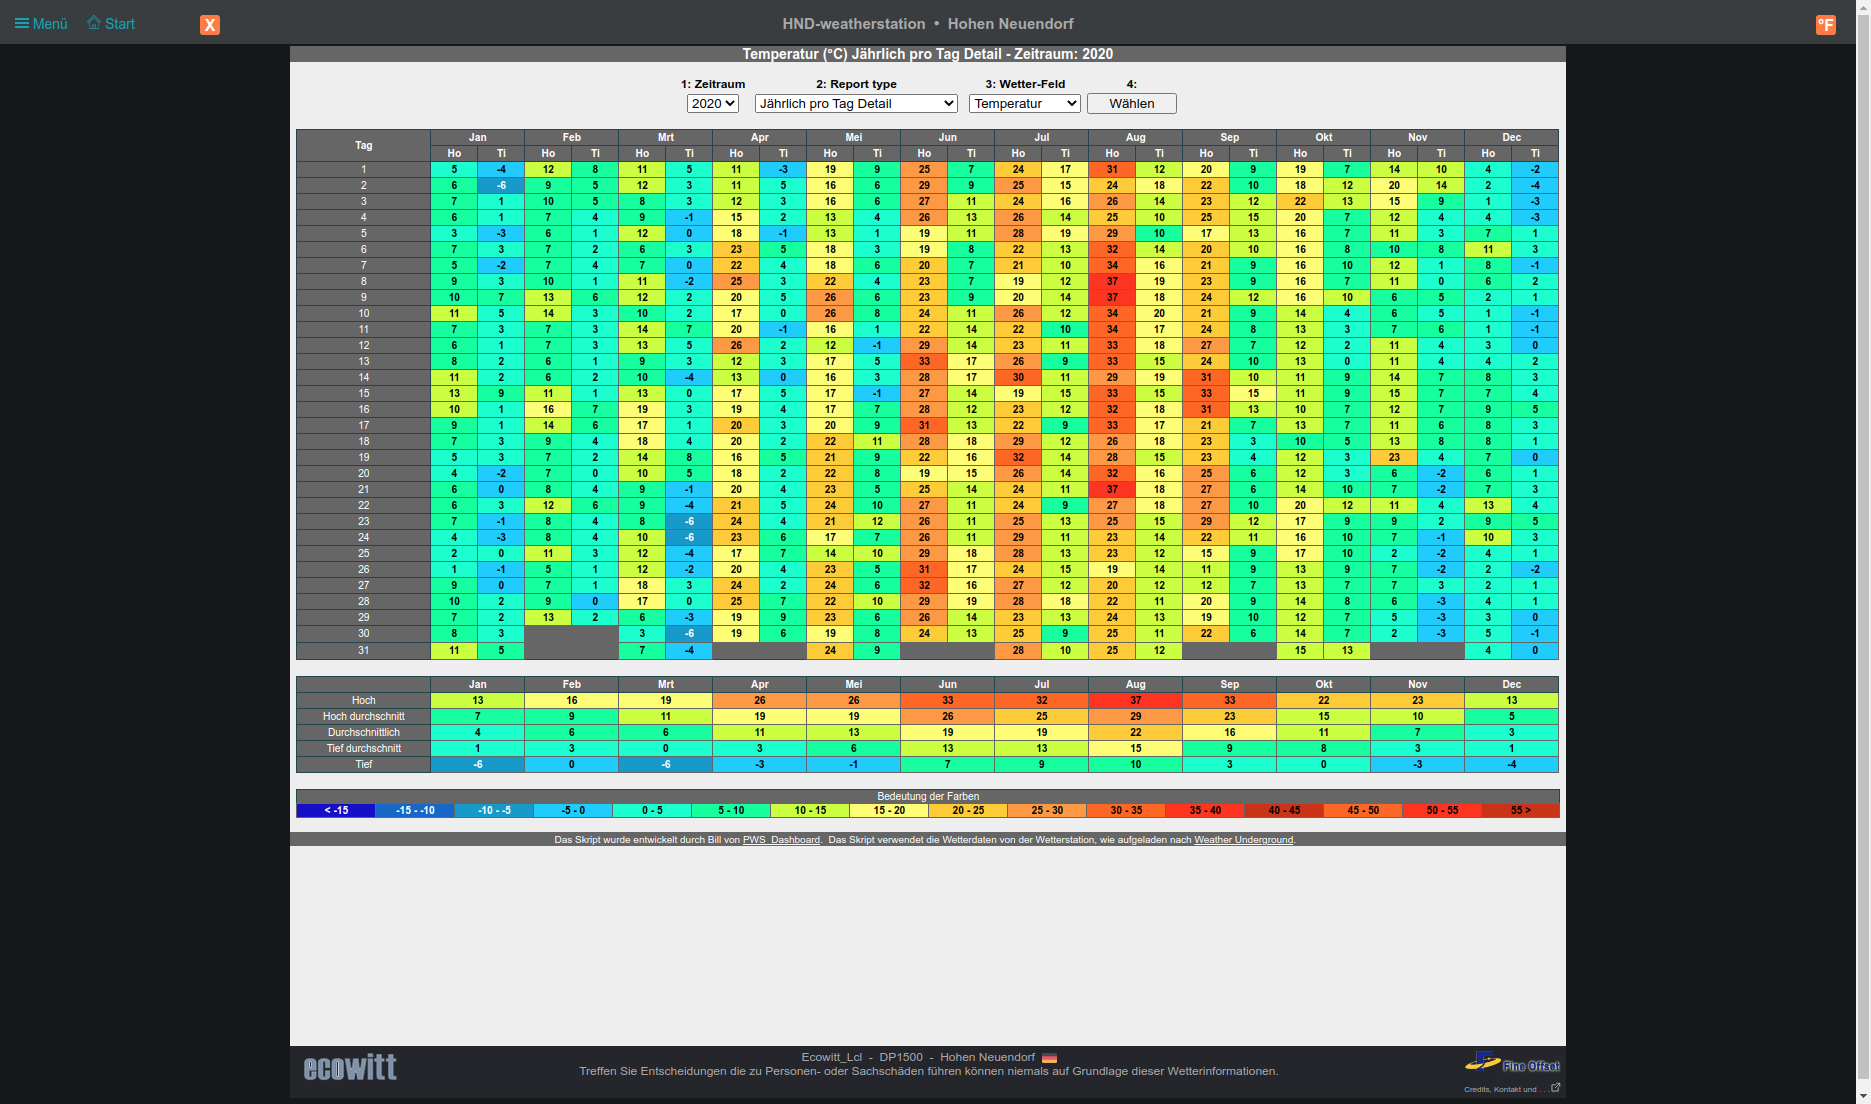Screen dimensions: 1871x1104
Task: Follow the Weather Underground link
Action: click(1243, 840)
